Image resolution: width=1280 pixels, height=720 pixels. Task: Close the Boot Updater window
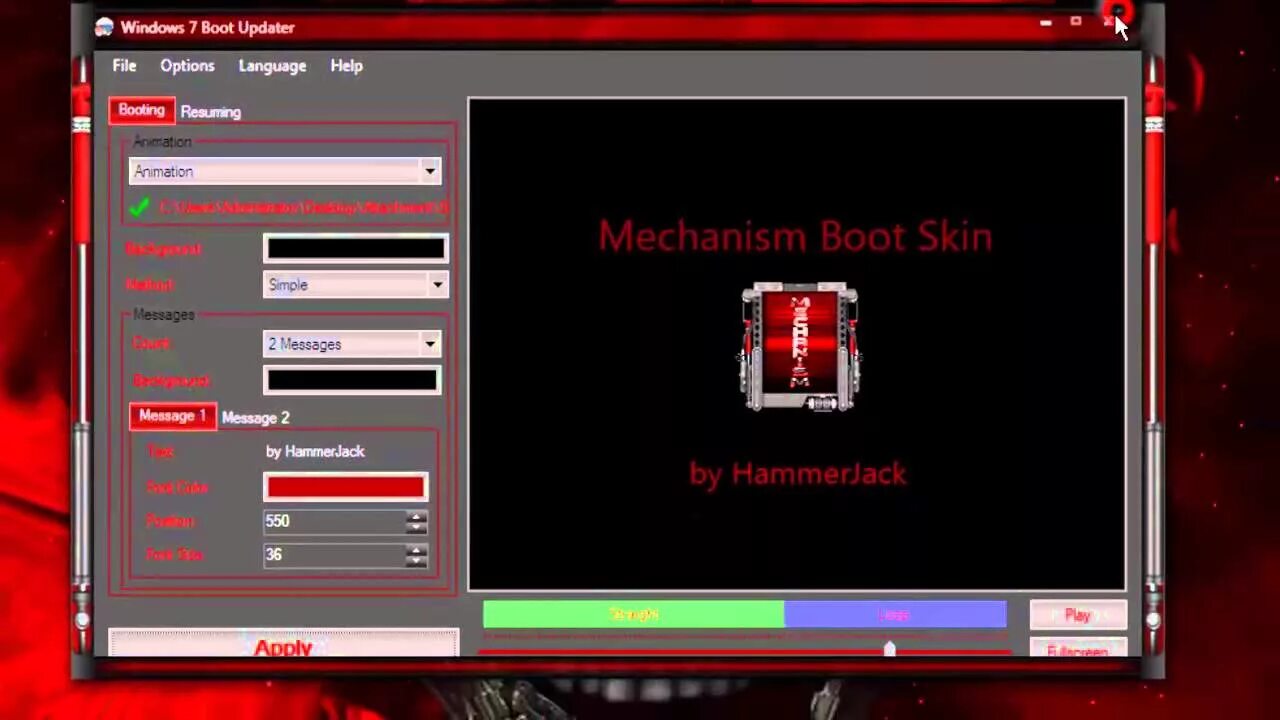click(1110, 21)
